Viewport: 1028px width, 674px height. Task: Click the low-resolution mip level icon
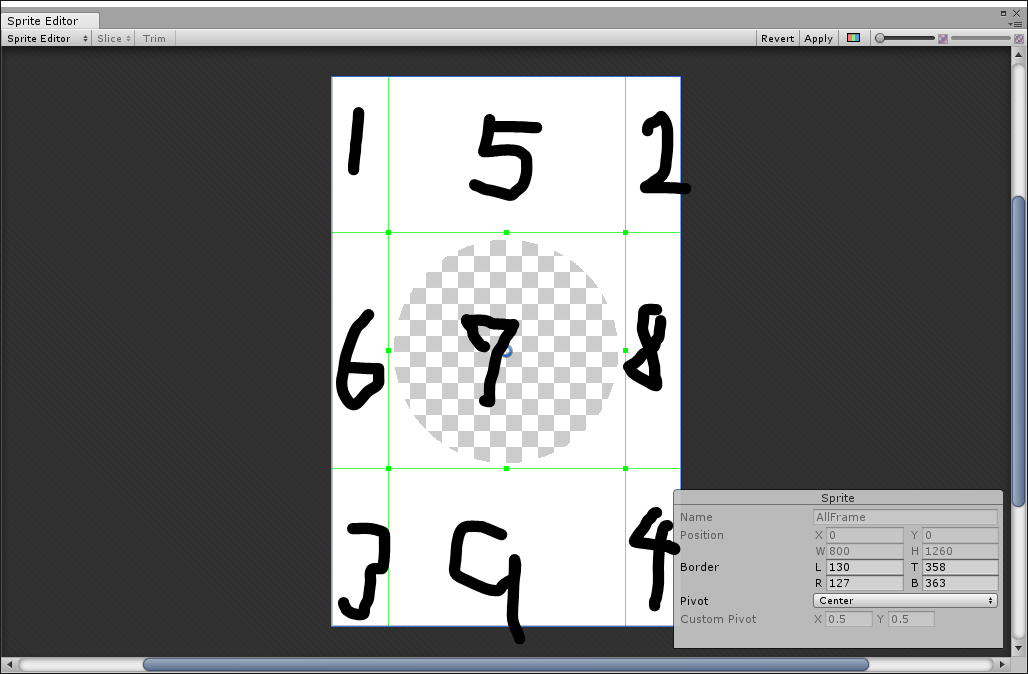(943, 39)
